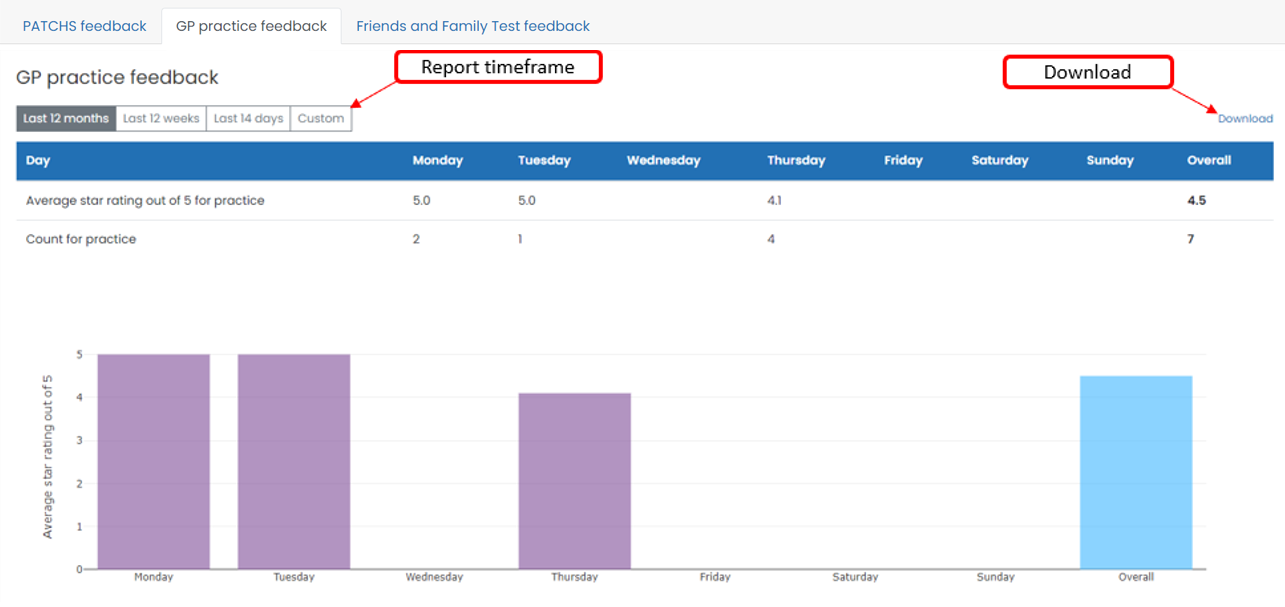Click the Day column header

(x=38, y=160)
